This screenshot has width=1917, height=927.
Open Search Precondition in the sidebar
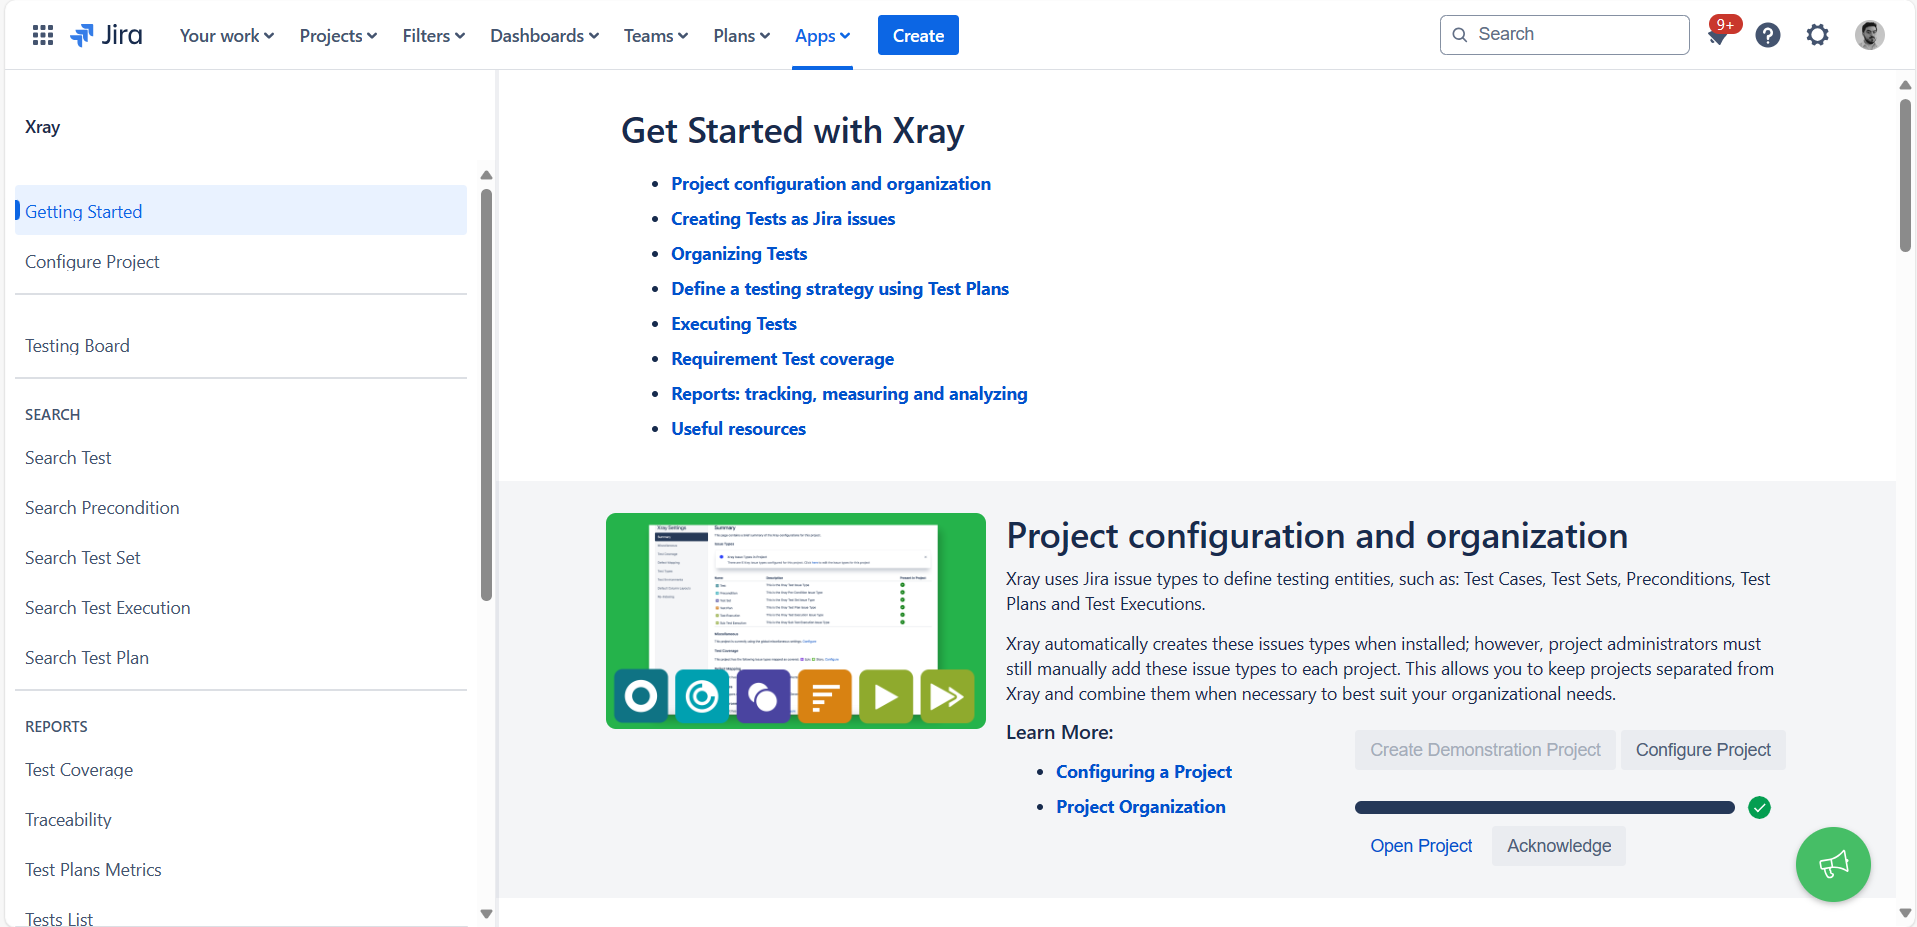coord(241,508)
